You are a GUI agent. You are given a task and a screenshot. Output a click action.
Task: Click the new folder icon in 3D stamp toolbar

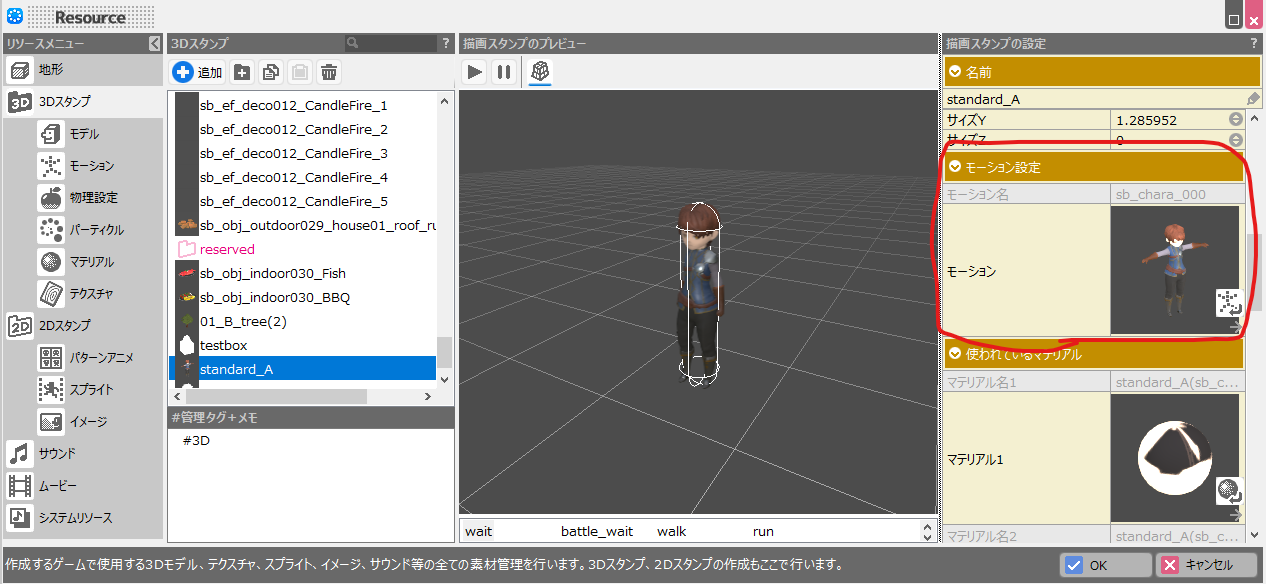click(242, 71)
